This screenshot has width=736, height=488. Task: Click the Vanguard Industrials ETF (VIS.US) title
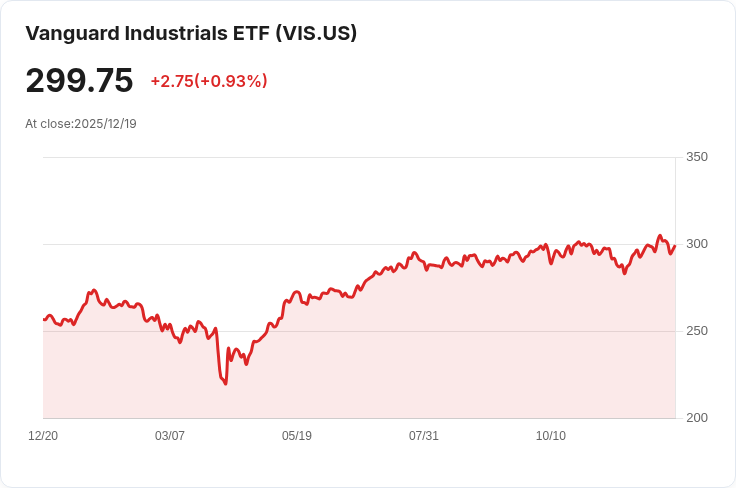191,33
